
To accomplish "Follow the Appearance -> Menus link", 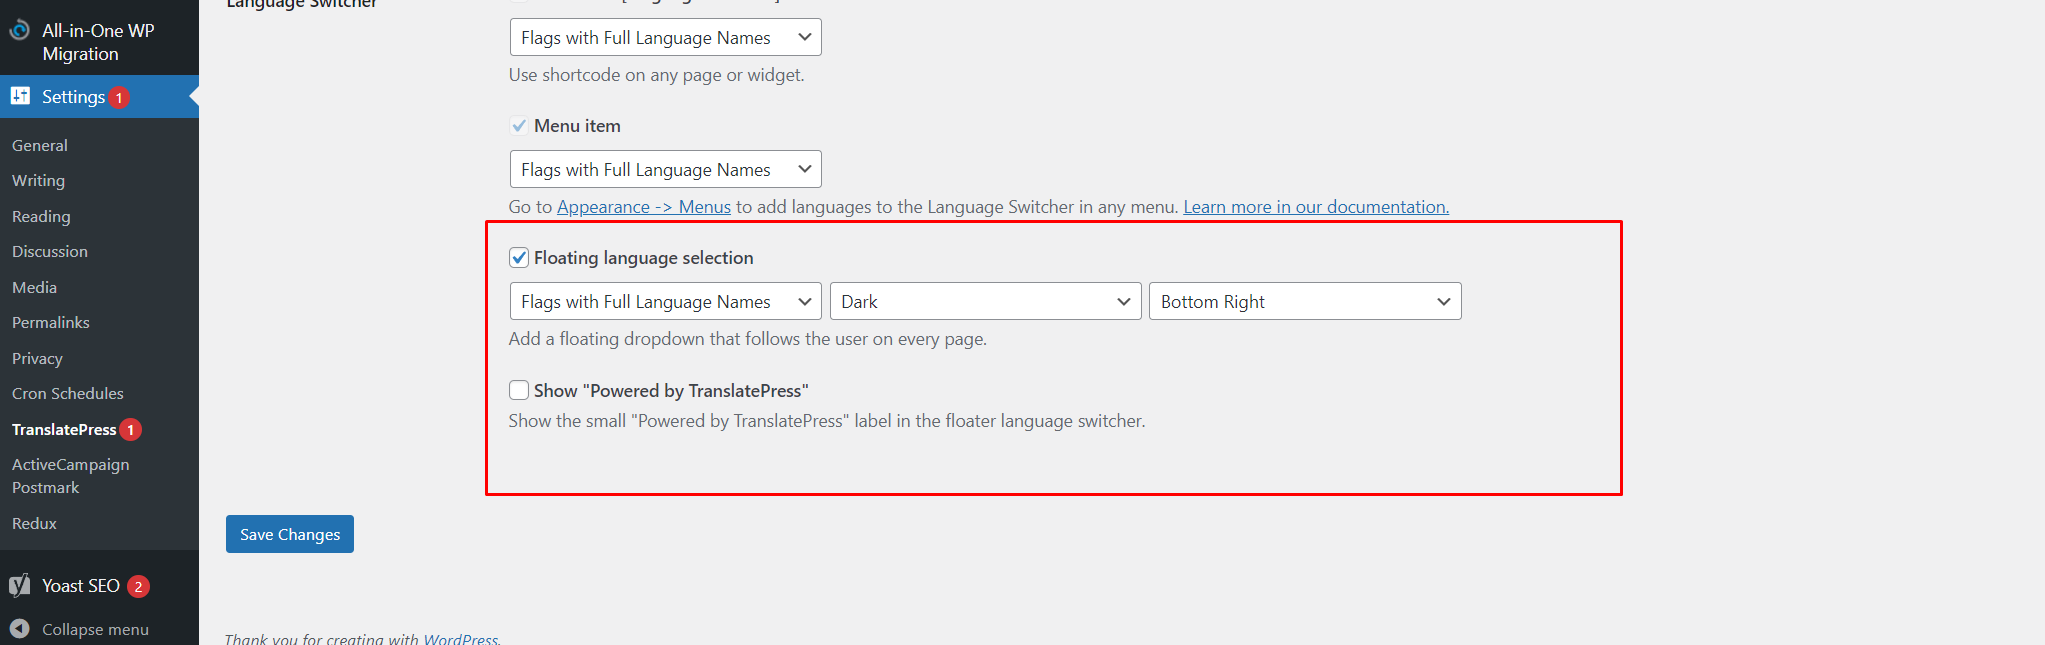I will [644, 207].
